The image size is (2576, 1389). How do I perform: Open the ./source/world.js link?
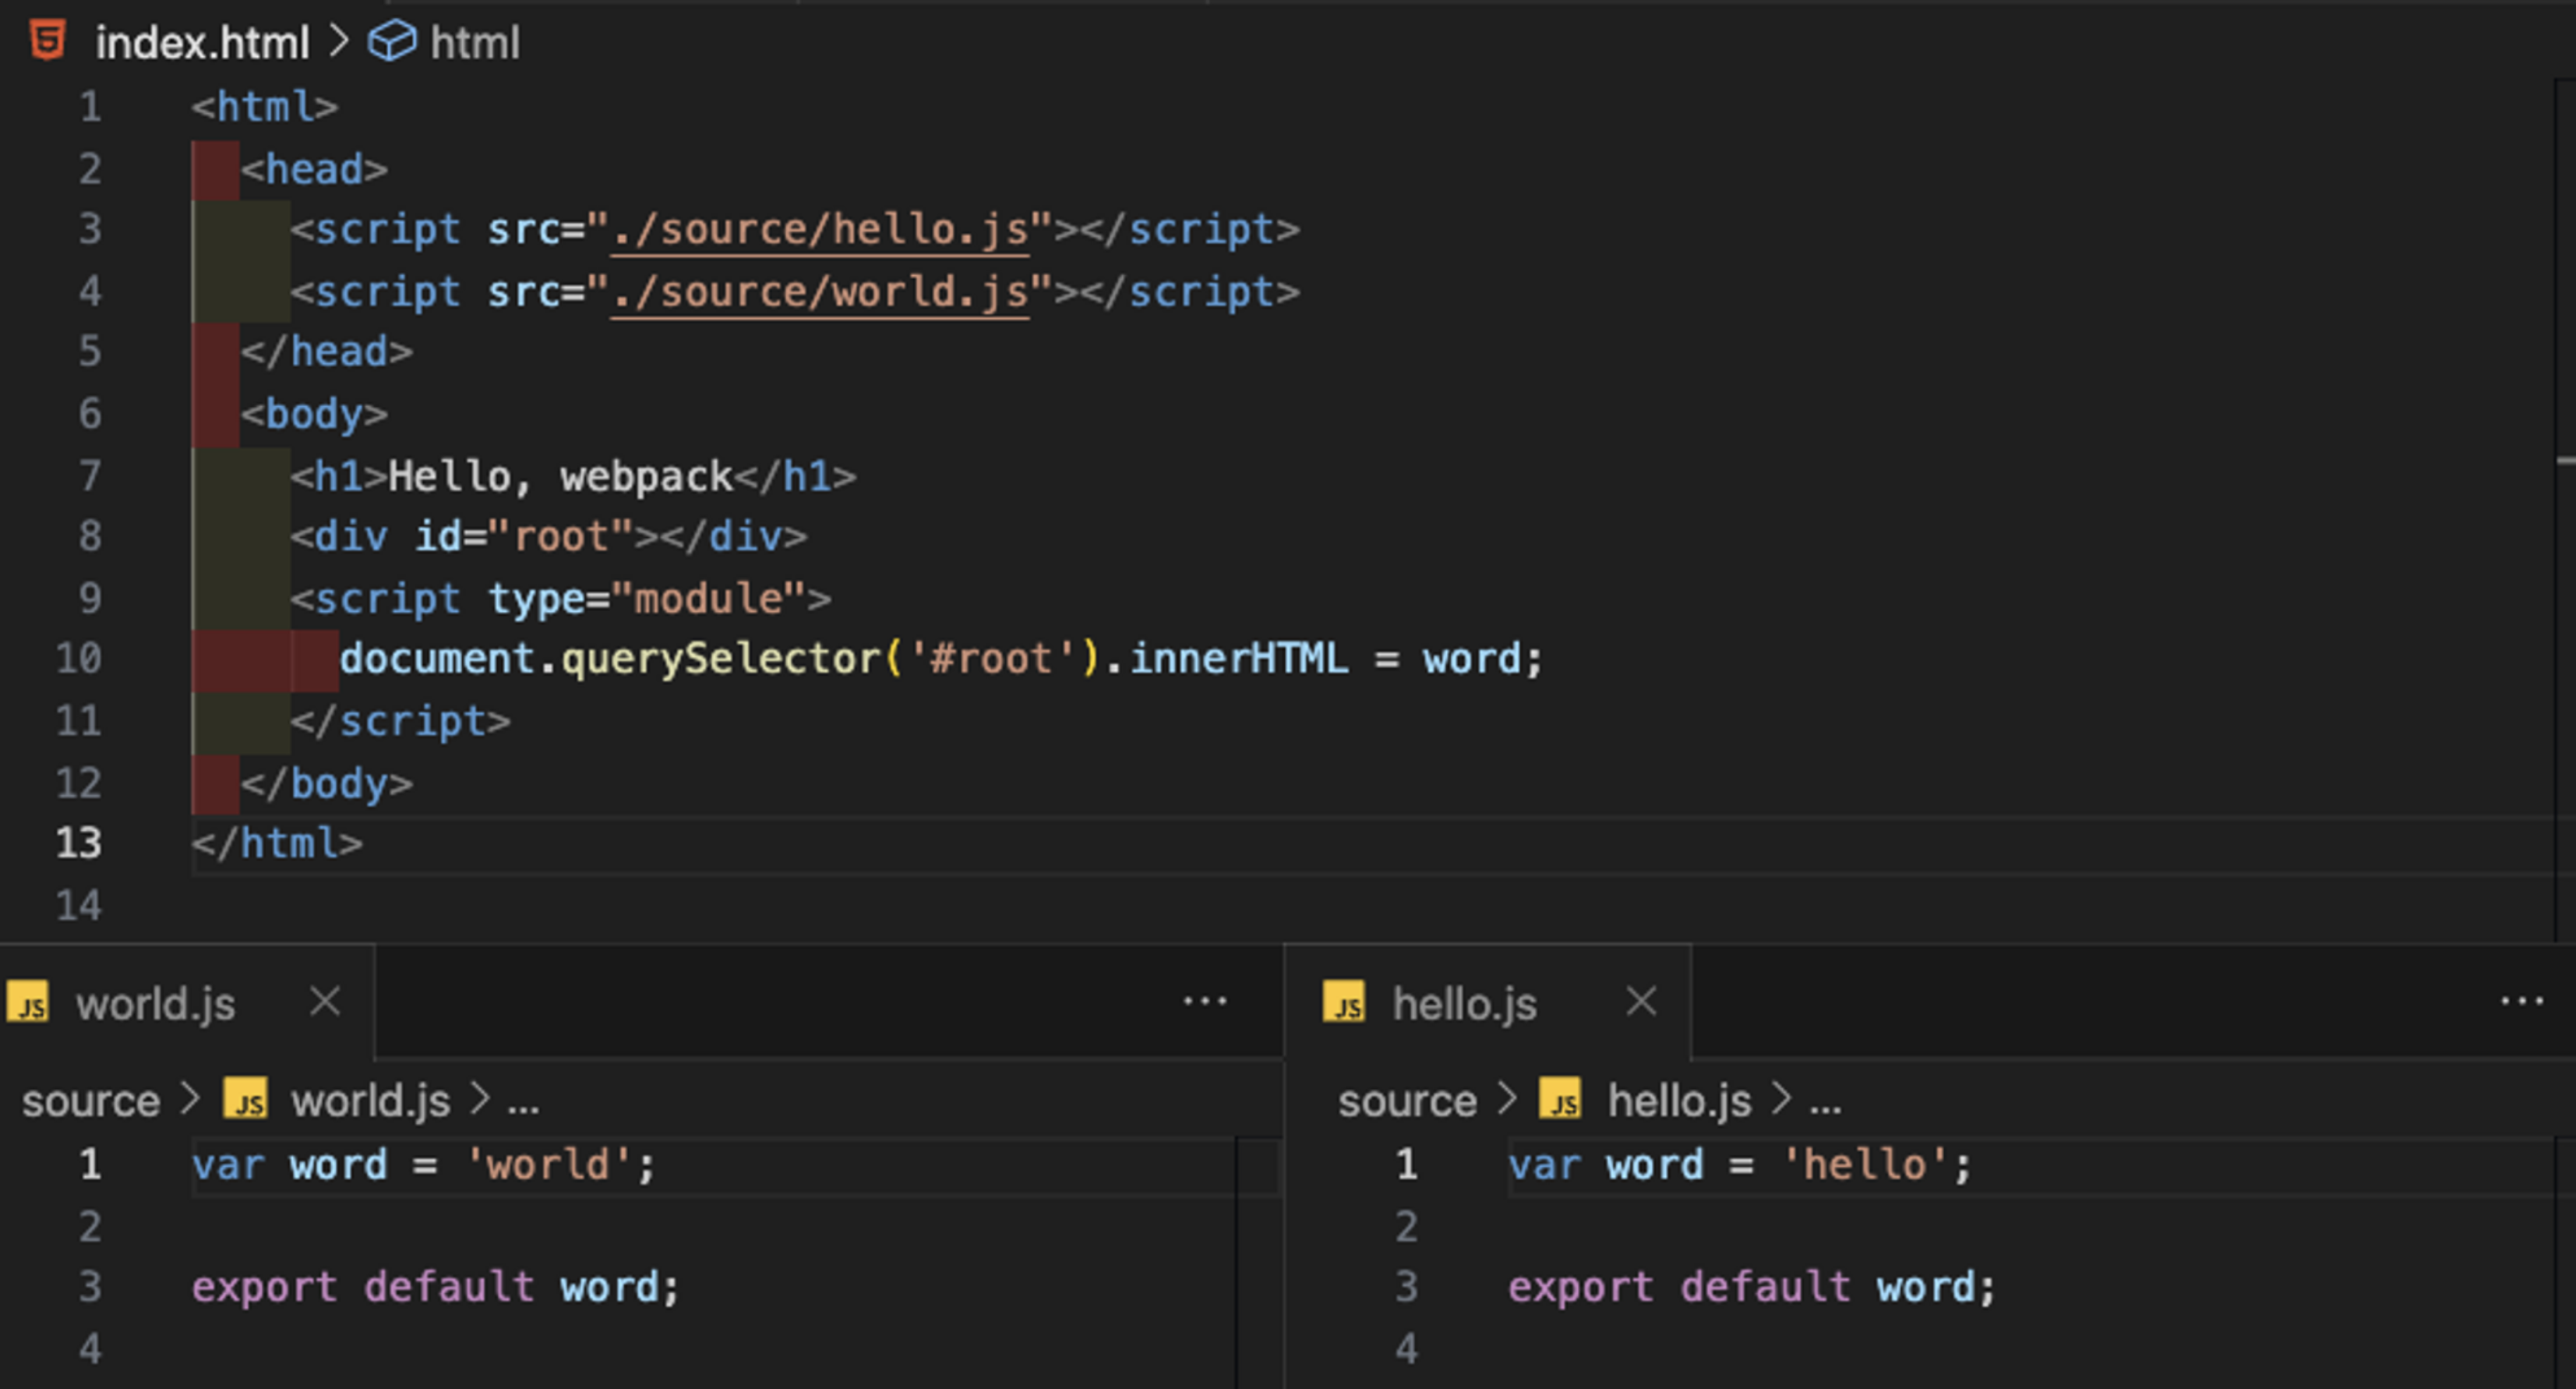pyautogui.click(x=820, y=292)
